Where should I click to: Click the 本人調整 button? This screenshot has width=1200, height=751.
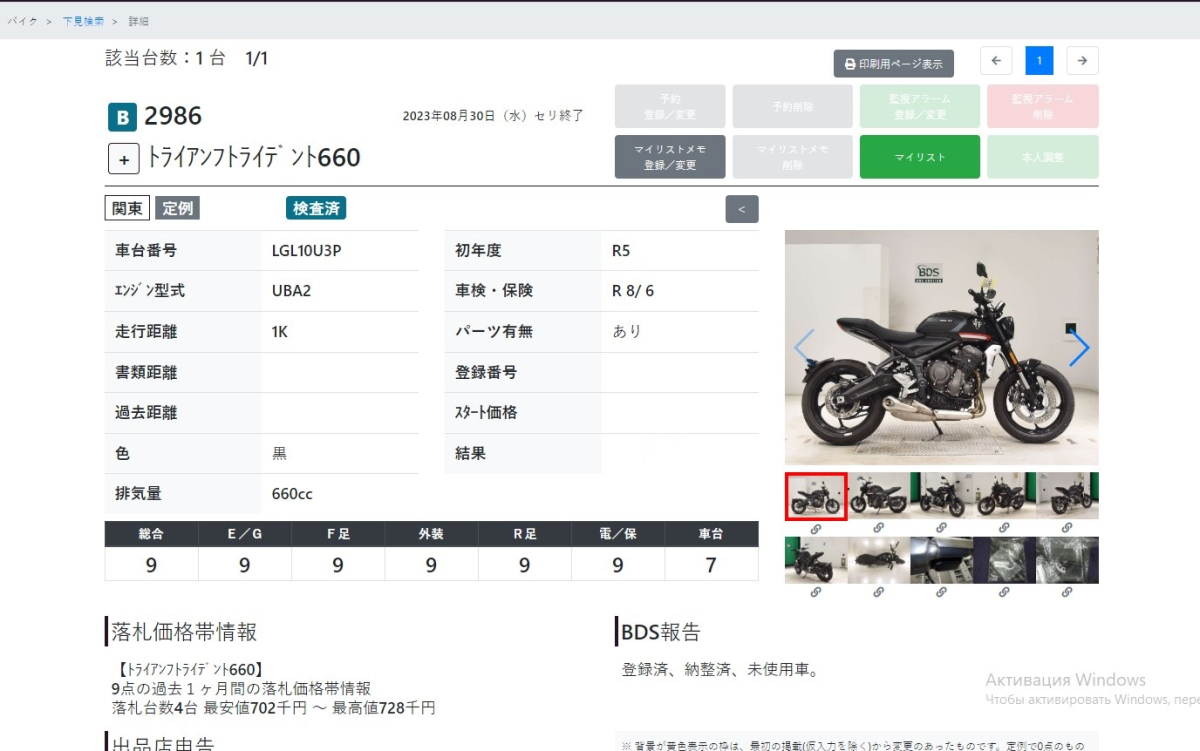coord(1042,157)
